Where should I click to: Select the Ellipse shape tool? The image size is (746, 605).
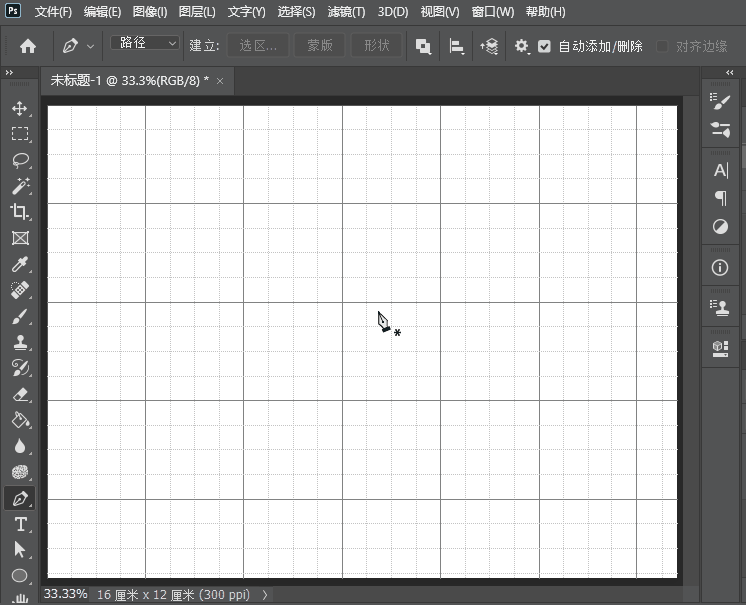pyautogui.click(x=20, y=576)
